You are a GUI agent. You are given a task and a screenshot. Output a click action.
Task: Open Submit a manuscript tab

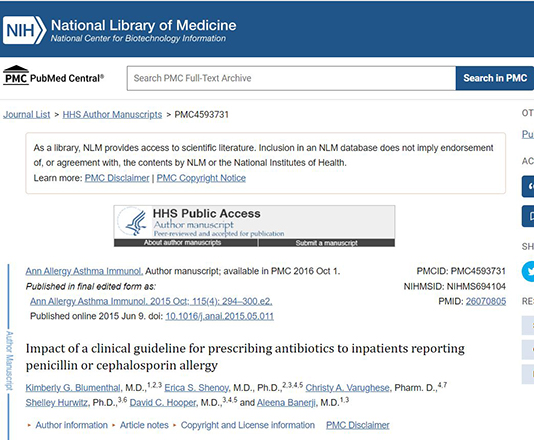pos(327,242)
